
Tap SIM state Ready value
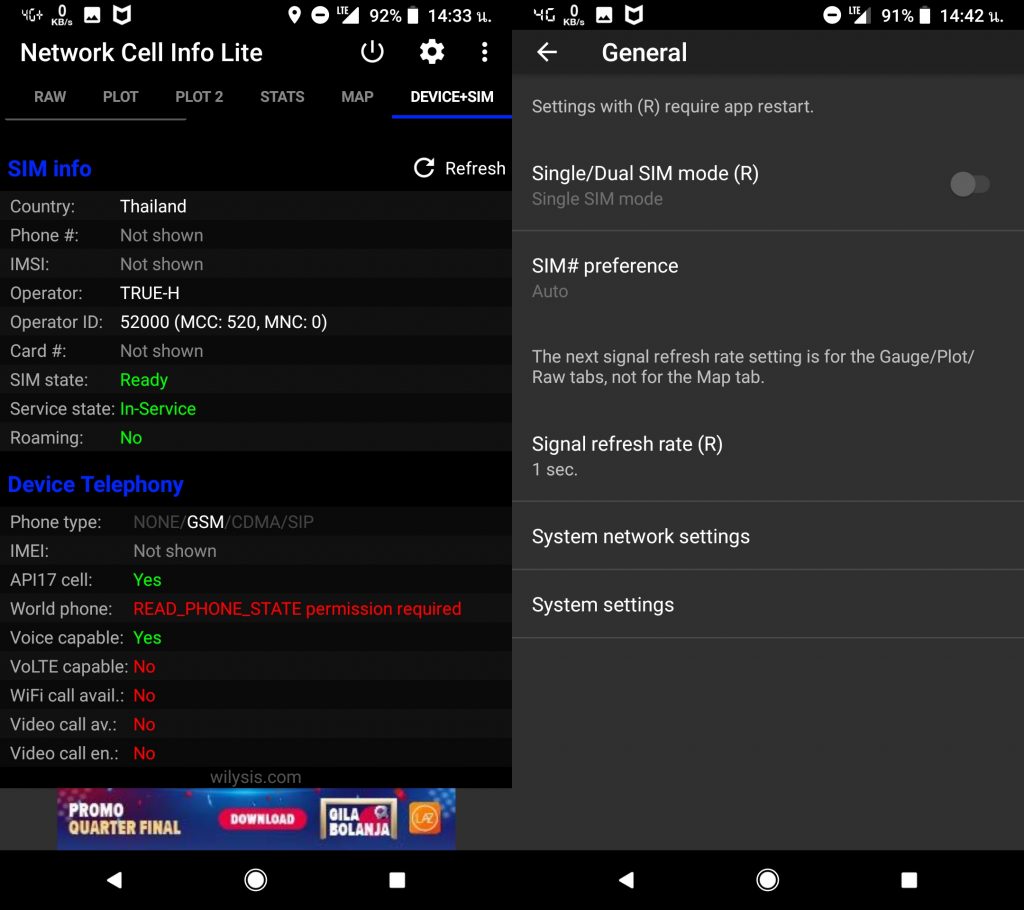[x=144, y=380]
